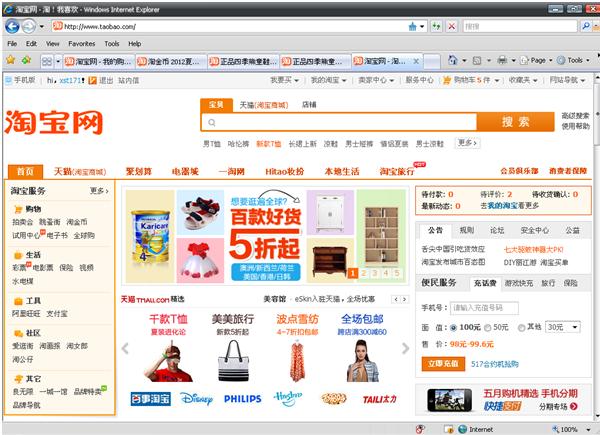This screenshot has width=600, height=435.
Task: Click the 生活 icon in sidebar
Action: click(18, 255)
